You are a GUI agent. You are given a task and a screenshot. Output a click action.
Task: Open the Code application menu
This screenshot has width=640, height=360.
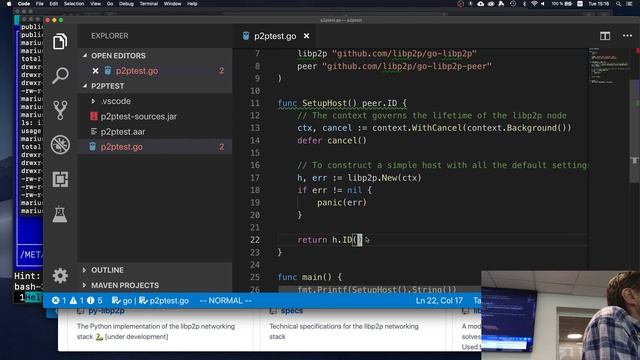(x=24, y=4)
